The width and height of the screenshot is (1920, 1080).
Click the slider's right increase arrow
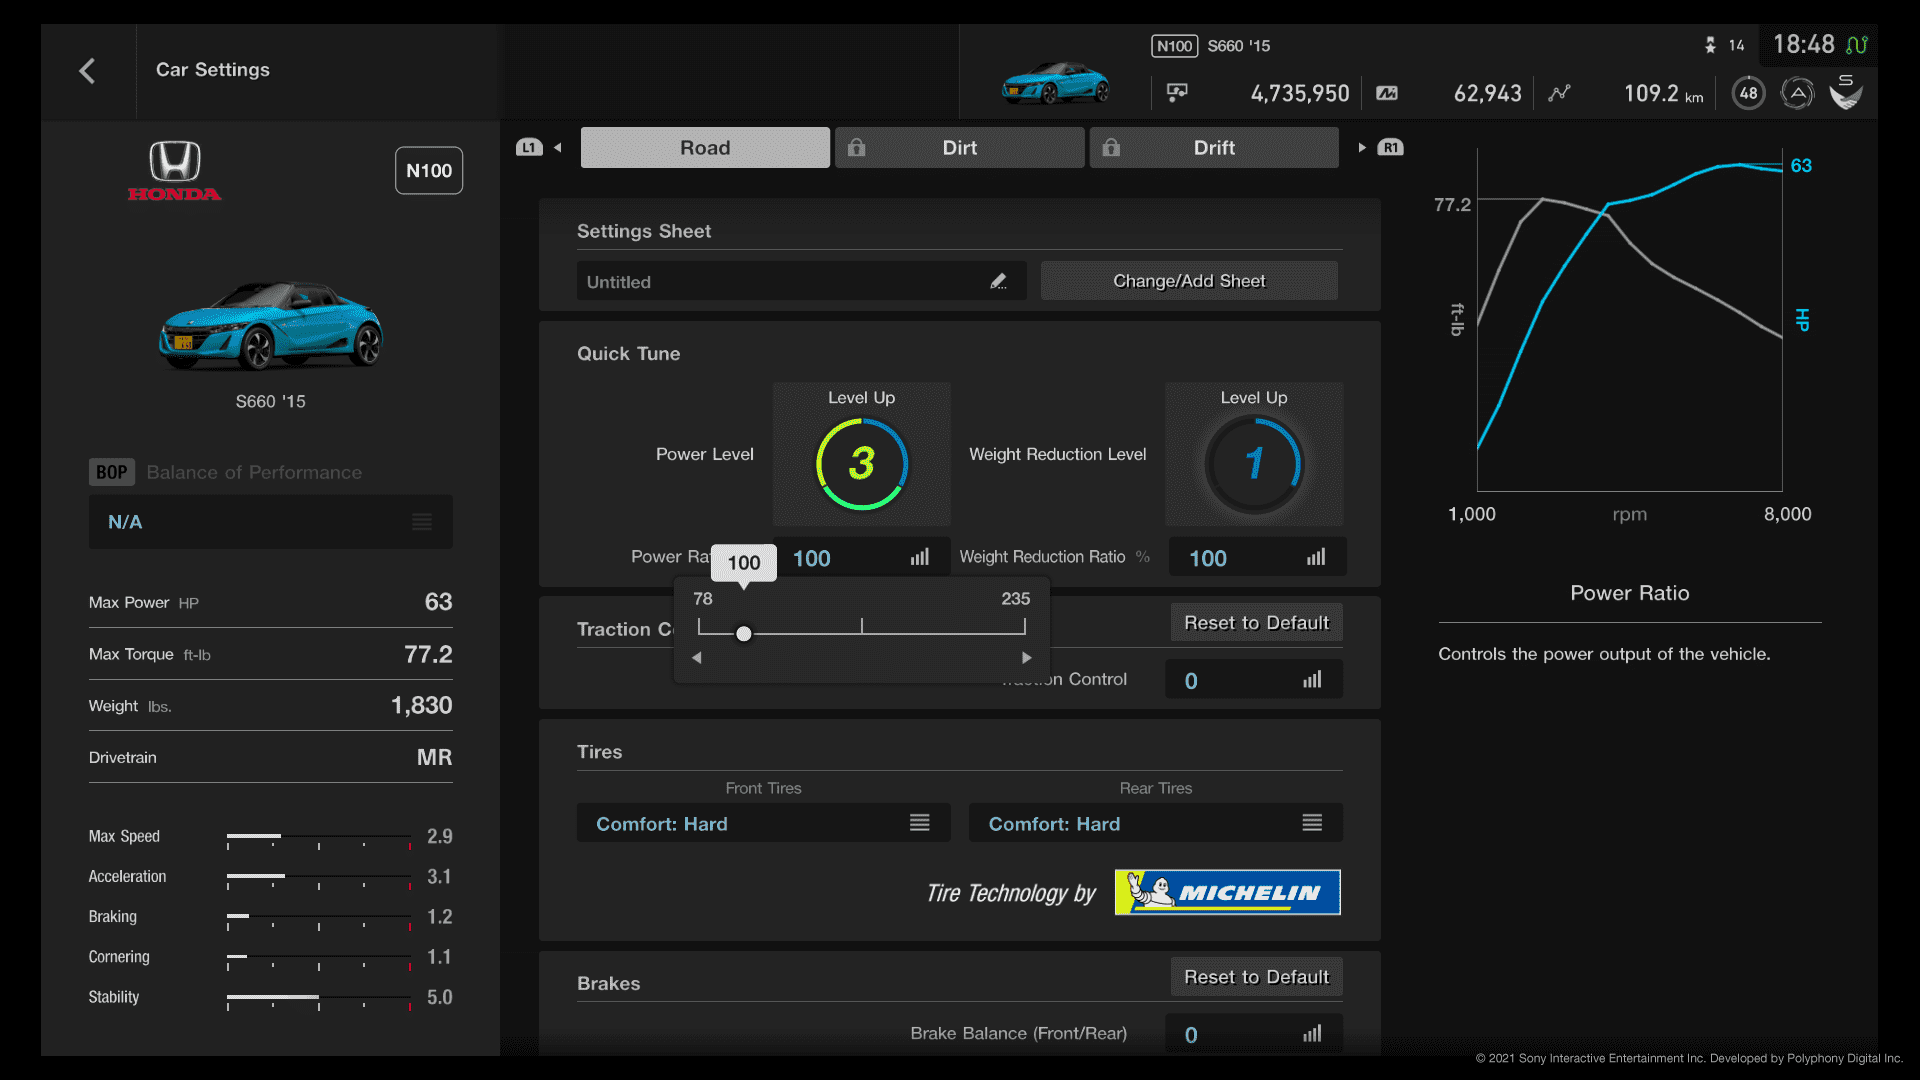1026,658
